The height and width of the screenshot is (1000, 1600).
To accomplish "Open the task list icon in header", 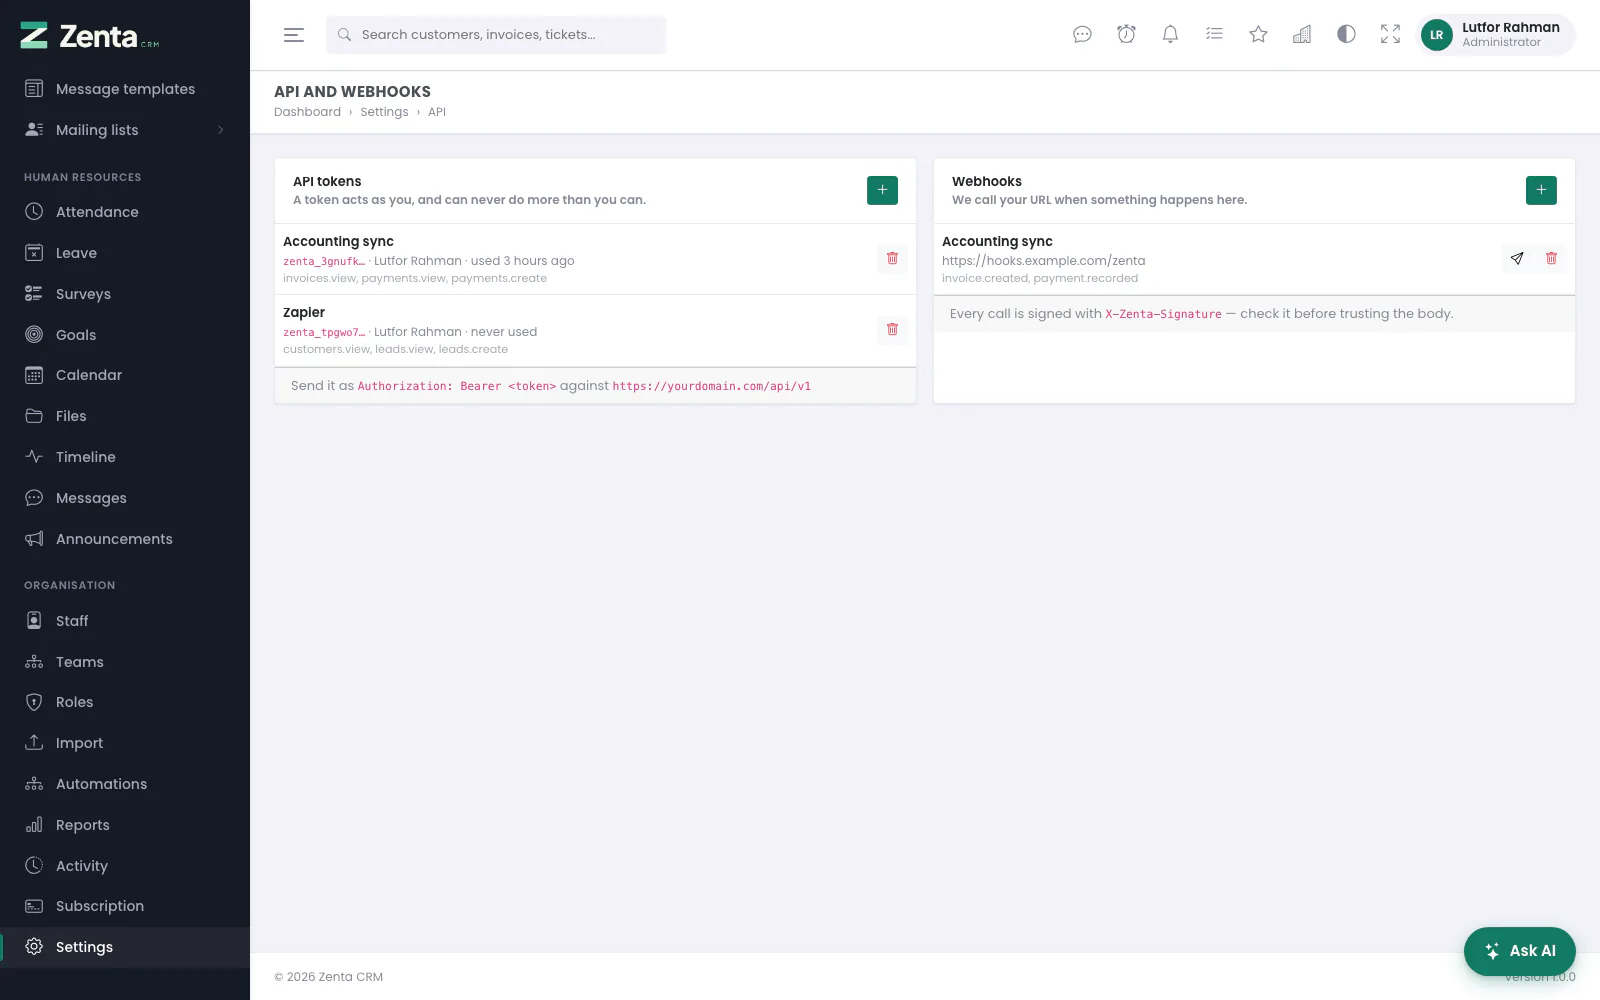I will click(1214, 35).
